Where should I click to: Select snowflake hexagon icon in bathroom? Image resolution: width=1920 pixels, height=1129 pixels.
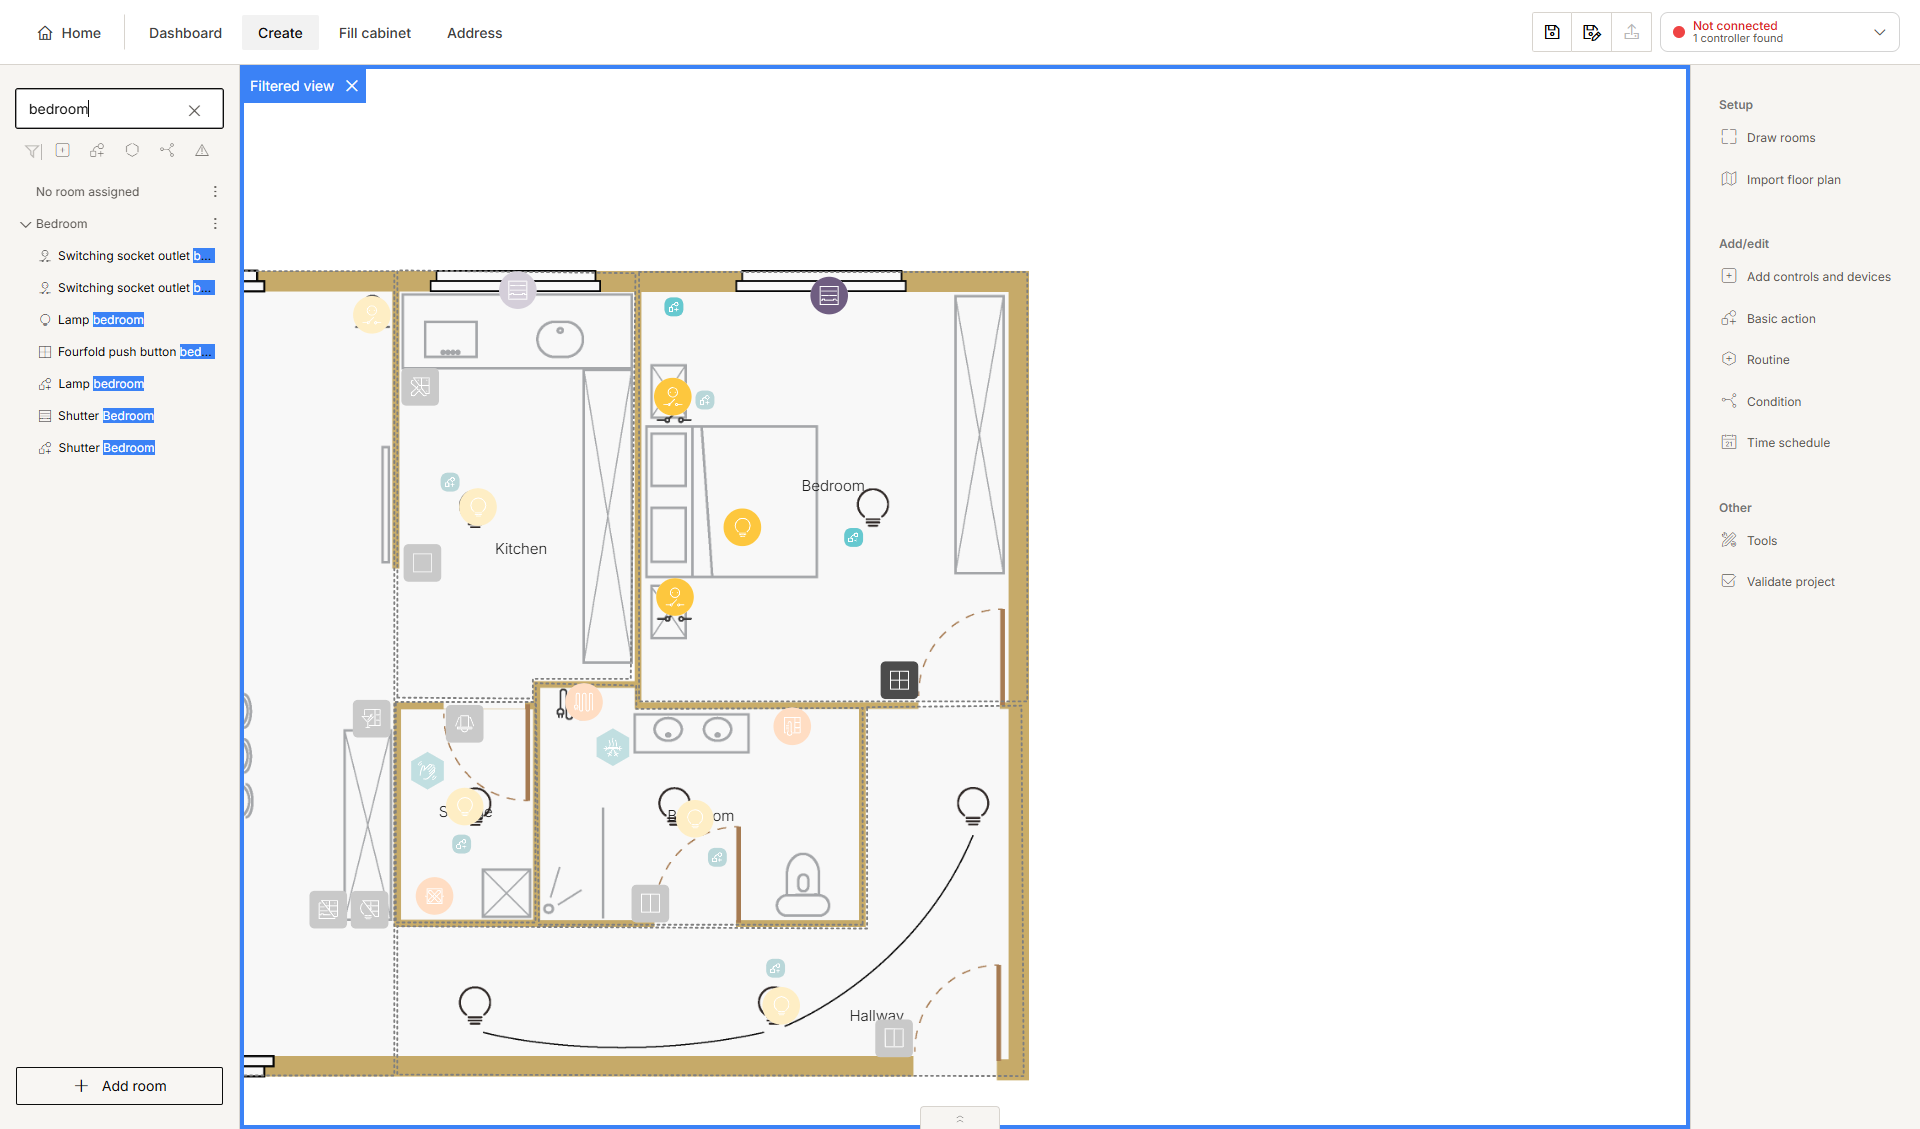click(x=612, y=747)
